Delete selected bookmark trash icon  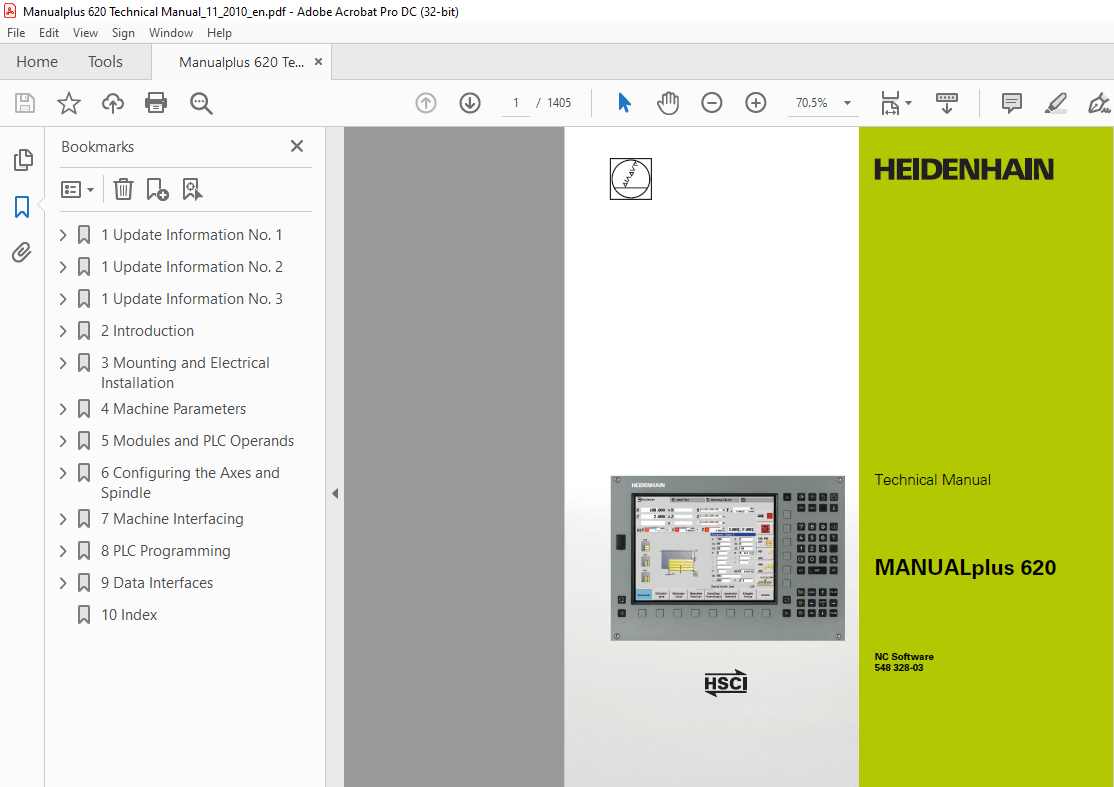124,190
